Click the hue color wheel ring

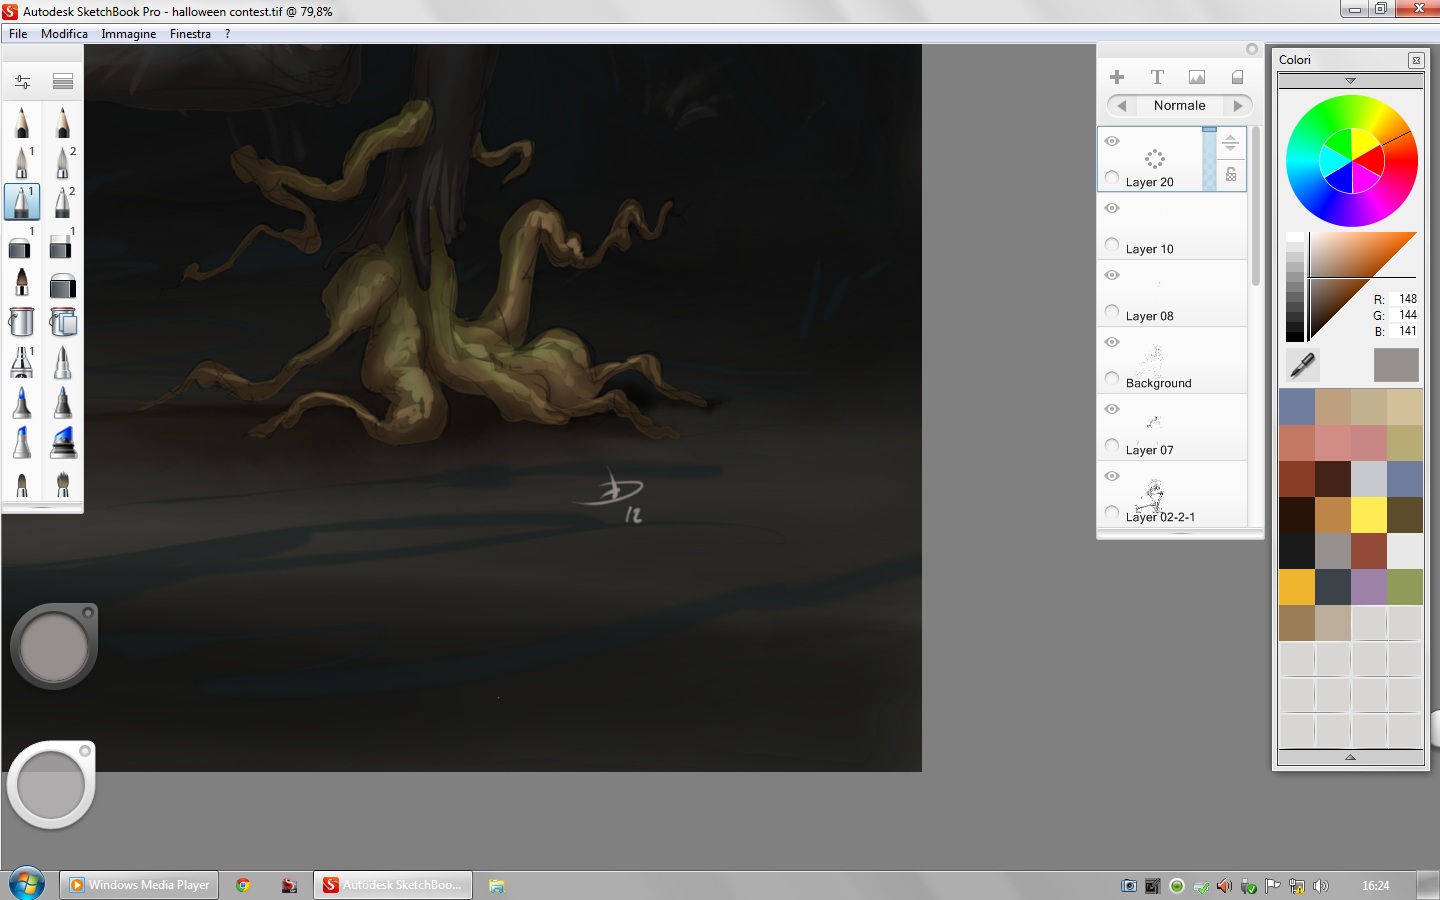(x=1352, y=160)
